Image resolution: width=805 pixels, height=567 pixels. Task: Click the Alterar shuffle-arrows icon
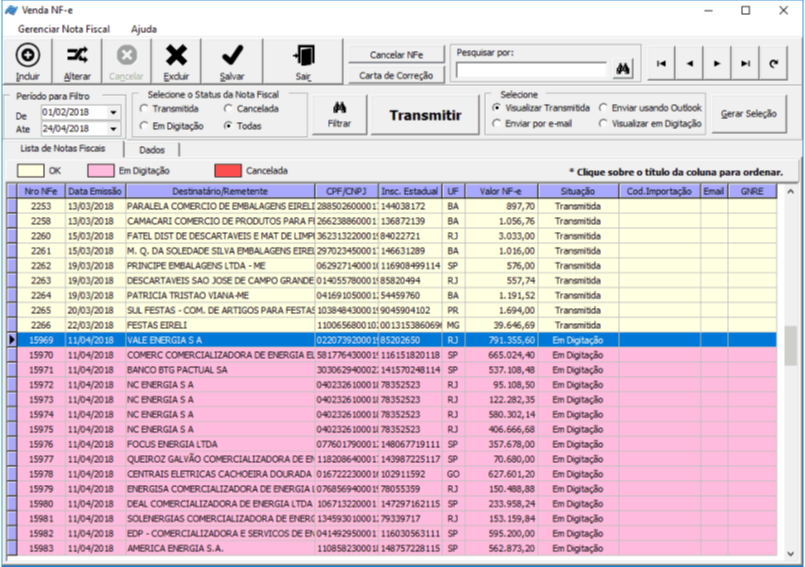click(x=77, y=56)
